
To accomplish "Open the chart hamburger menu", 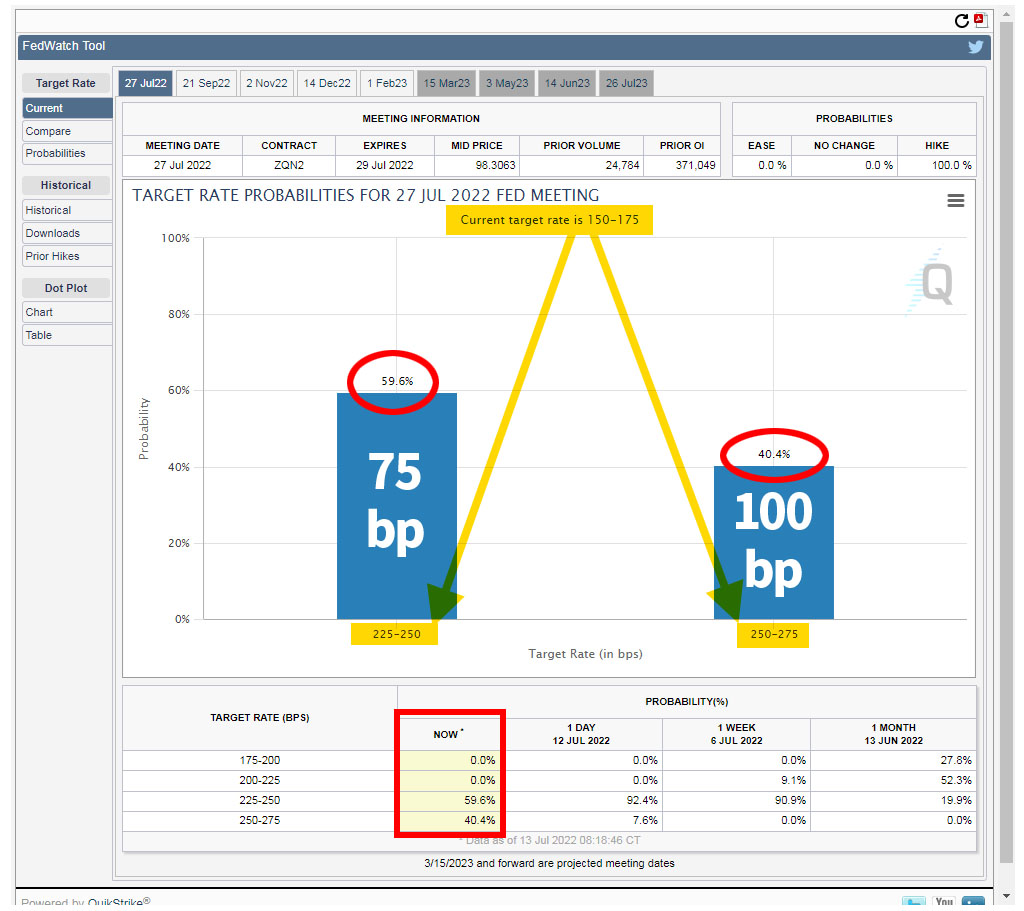I will pyautogui.click(x=955, y=201).
